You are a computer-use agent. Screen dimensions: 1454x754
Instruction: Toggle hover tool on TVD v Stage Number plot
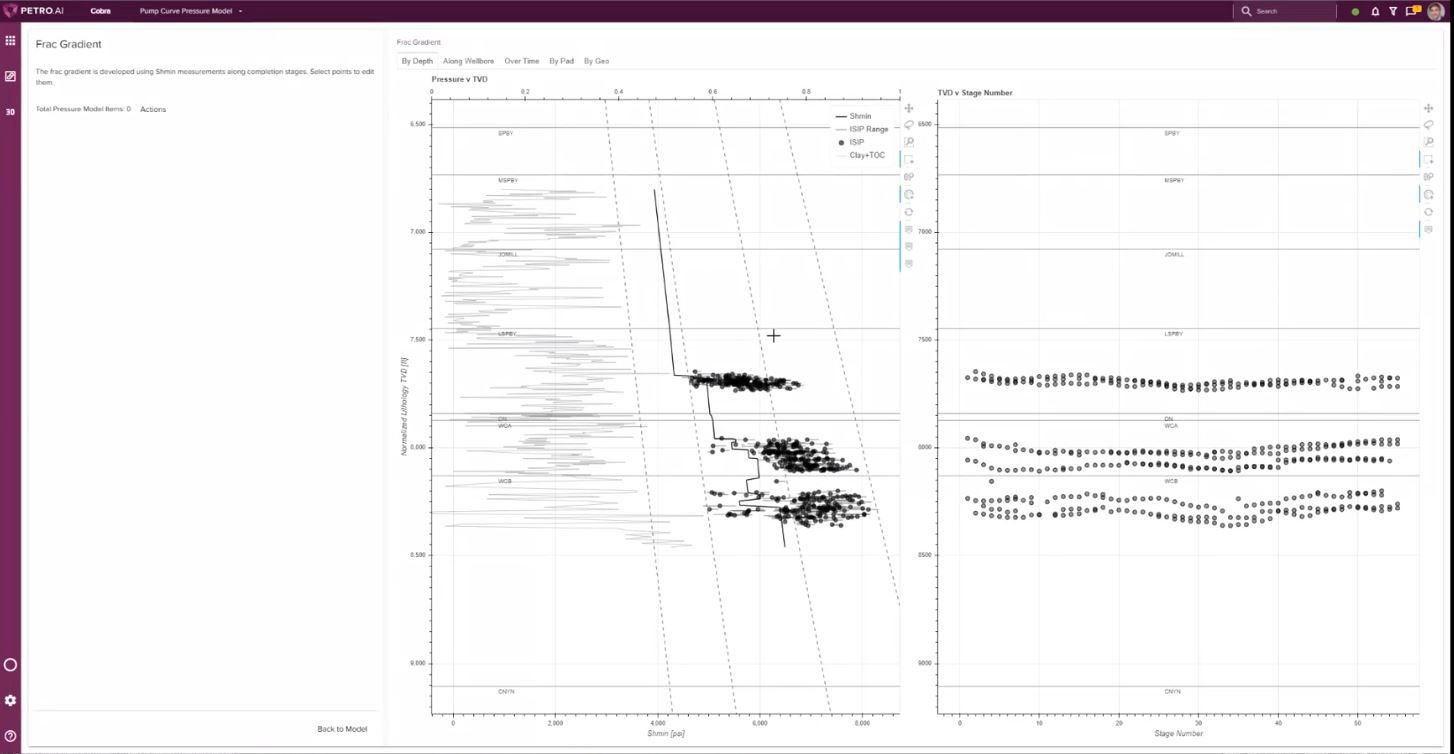[x=1428, y=229]
